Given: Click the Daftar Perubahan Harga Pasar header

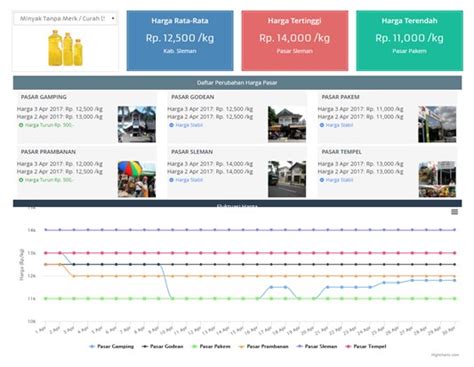Looking at the screenshot, I should (237, 83).
